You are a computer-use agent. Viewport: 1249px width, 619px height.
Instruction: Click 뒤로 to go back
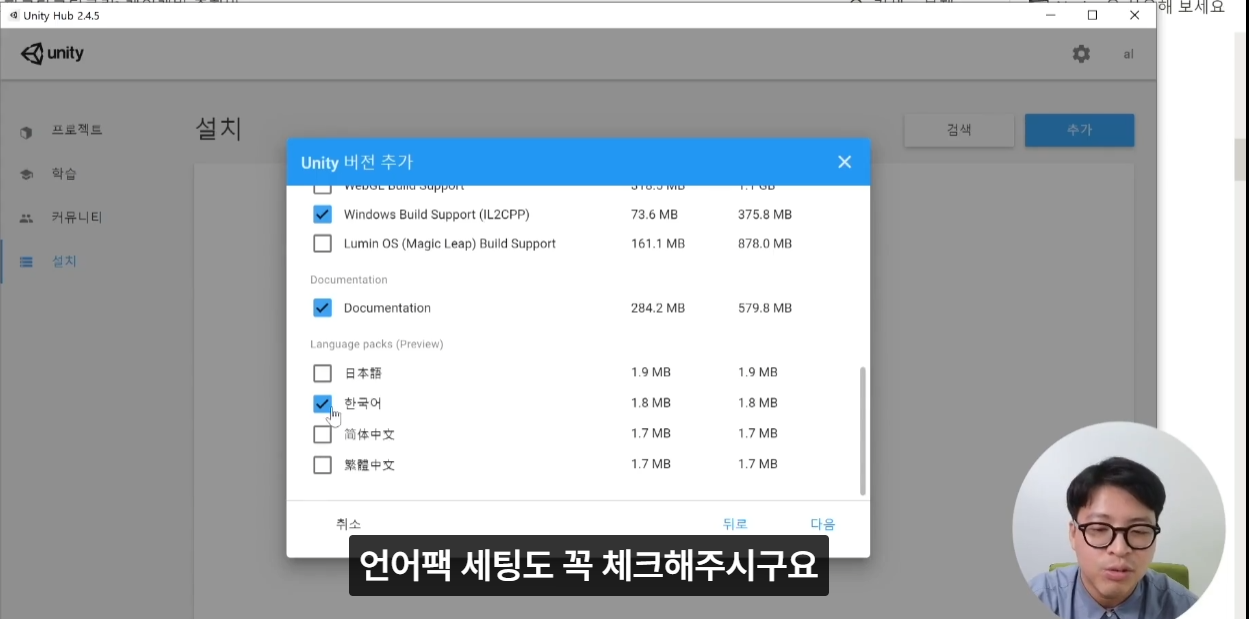(x=735, y=524)
